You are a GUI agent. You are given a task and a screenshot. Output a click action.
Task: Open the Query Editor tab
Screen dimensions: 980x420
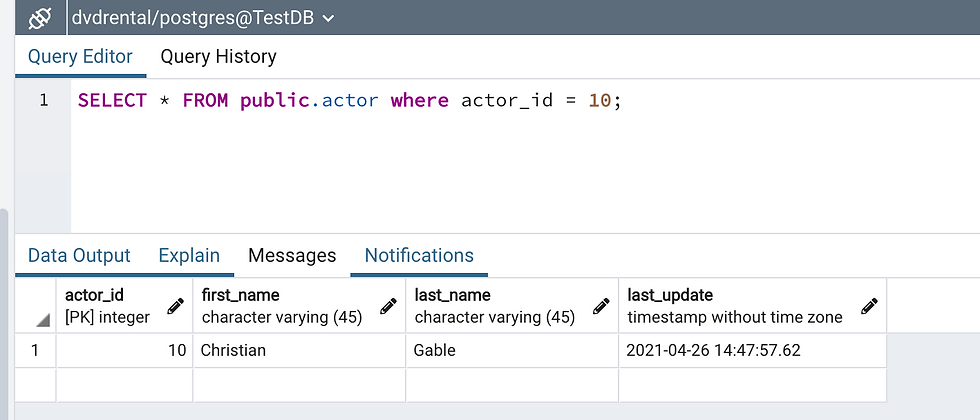(80, 57)
